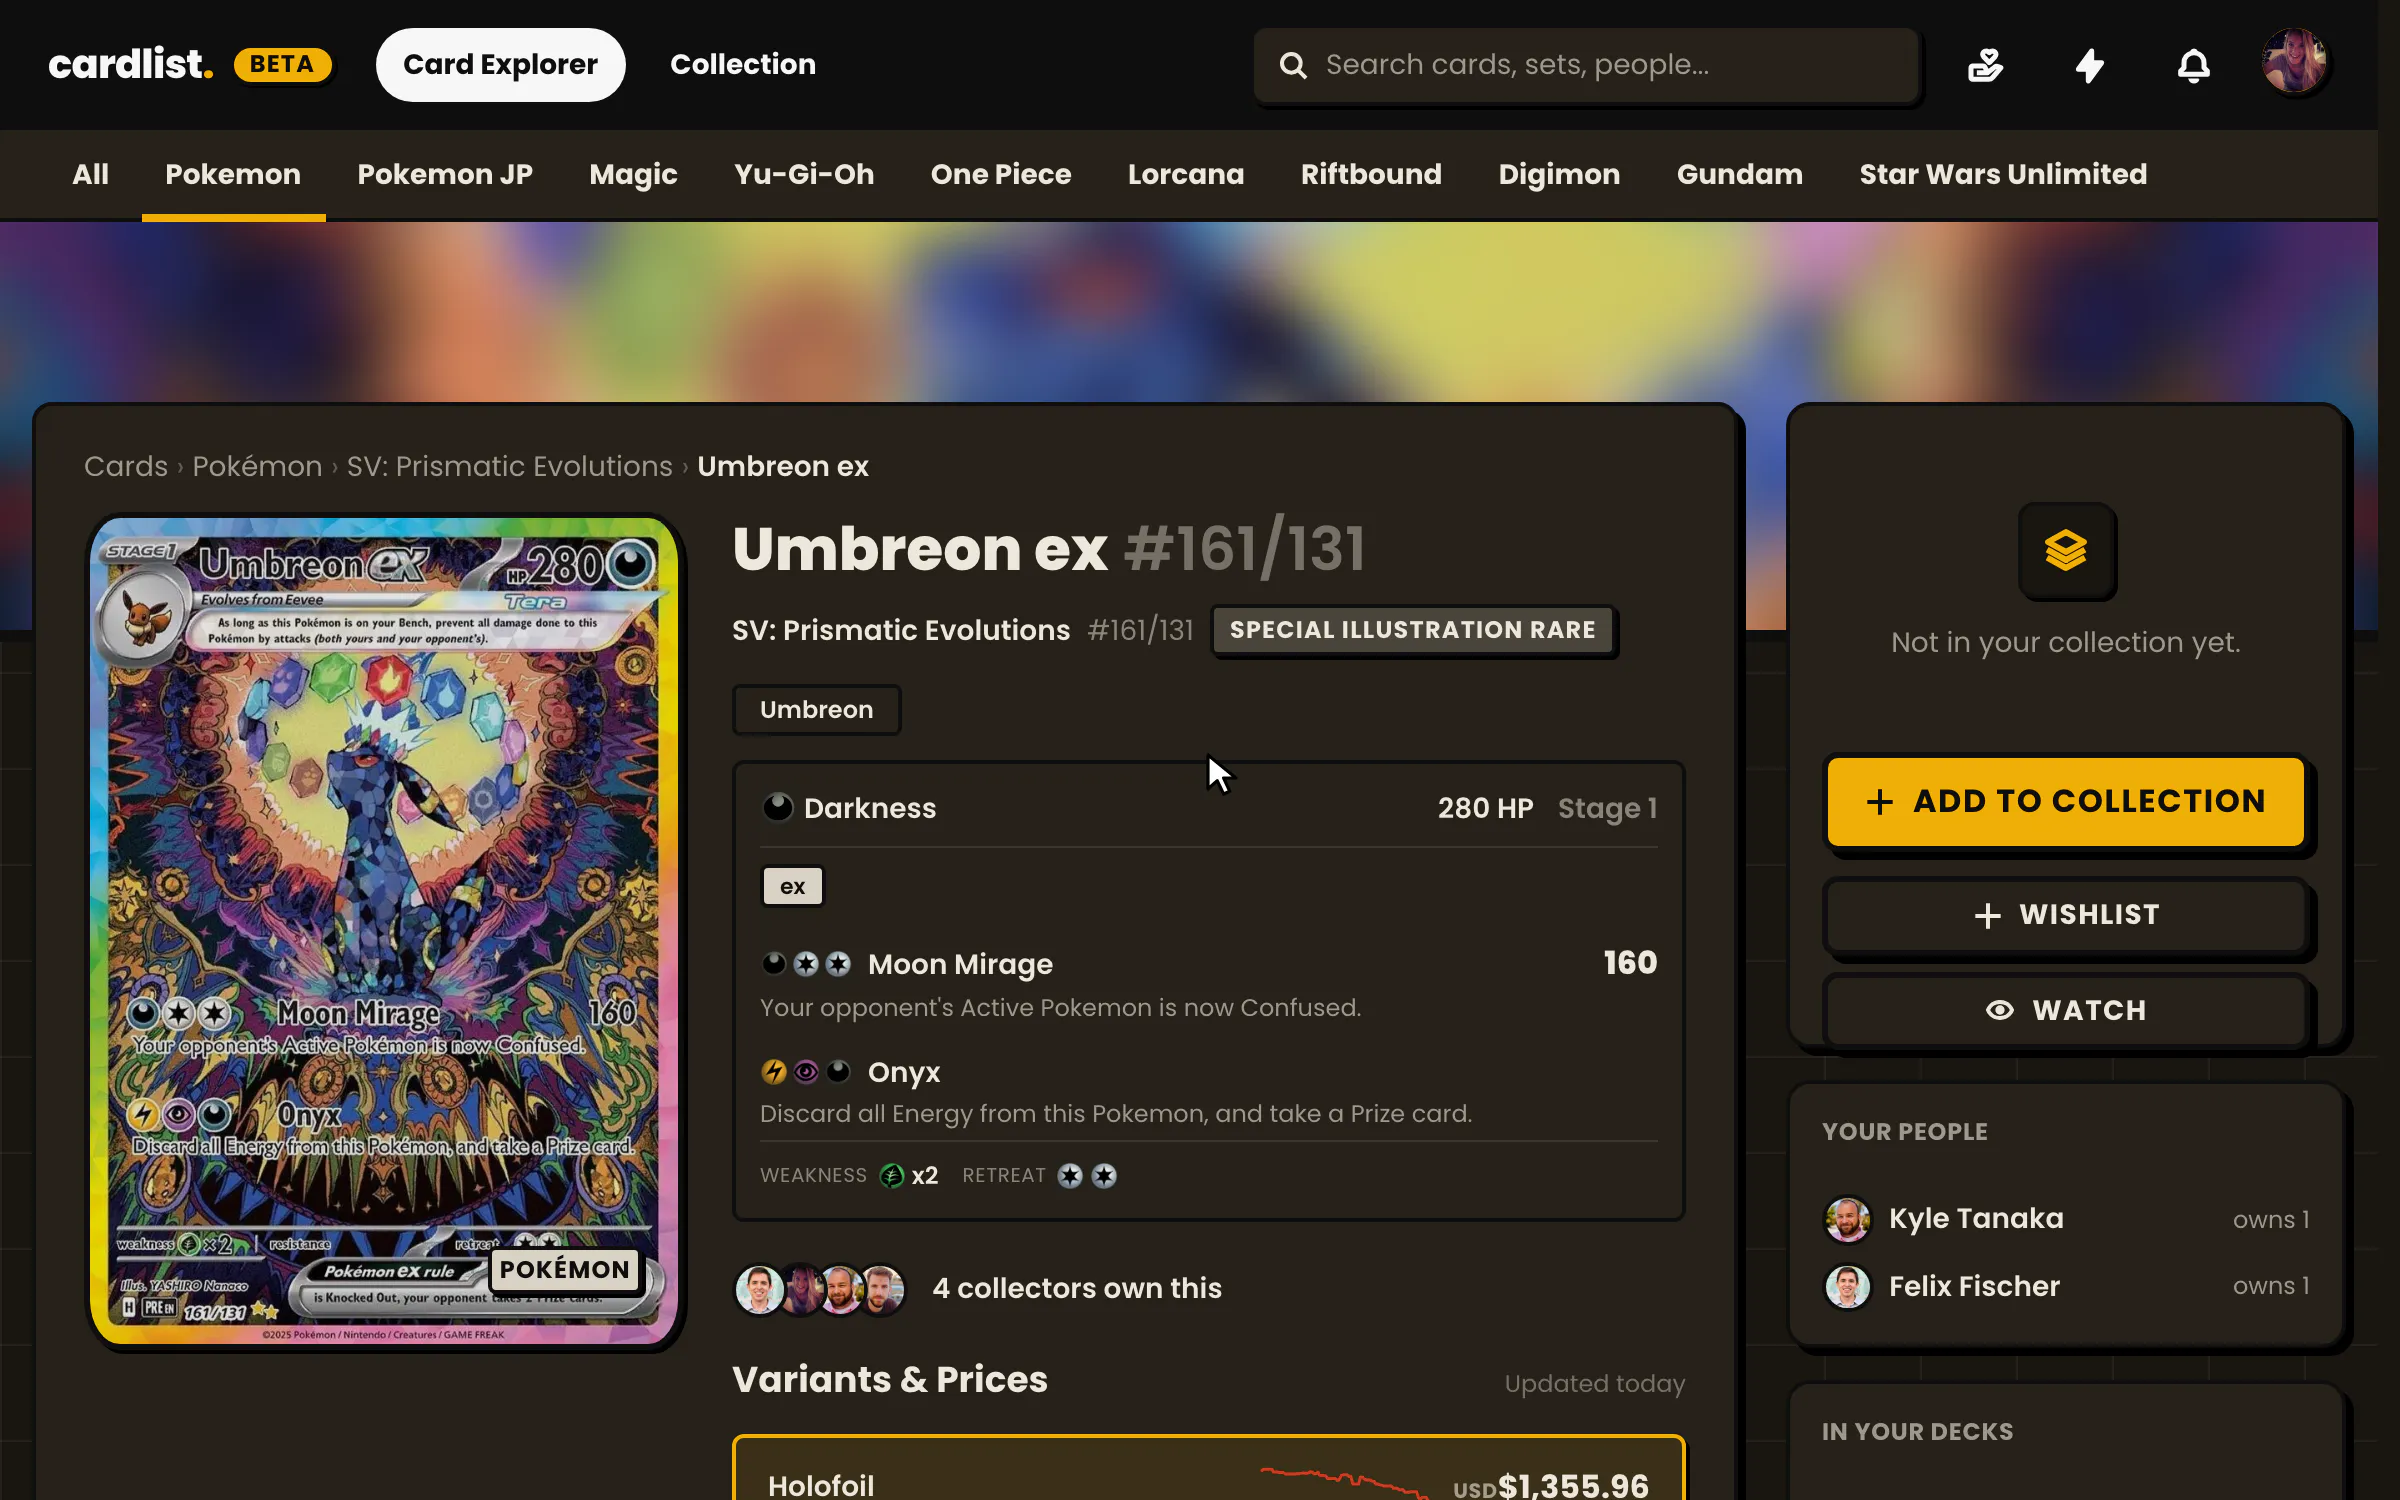Open Kyle Tanaka's profile
Screen dimensions: 2400x1500
point(1976,1219)
